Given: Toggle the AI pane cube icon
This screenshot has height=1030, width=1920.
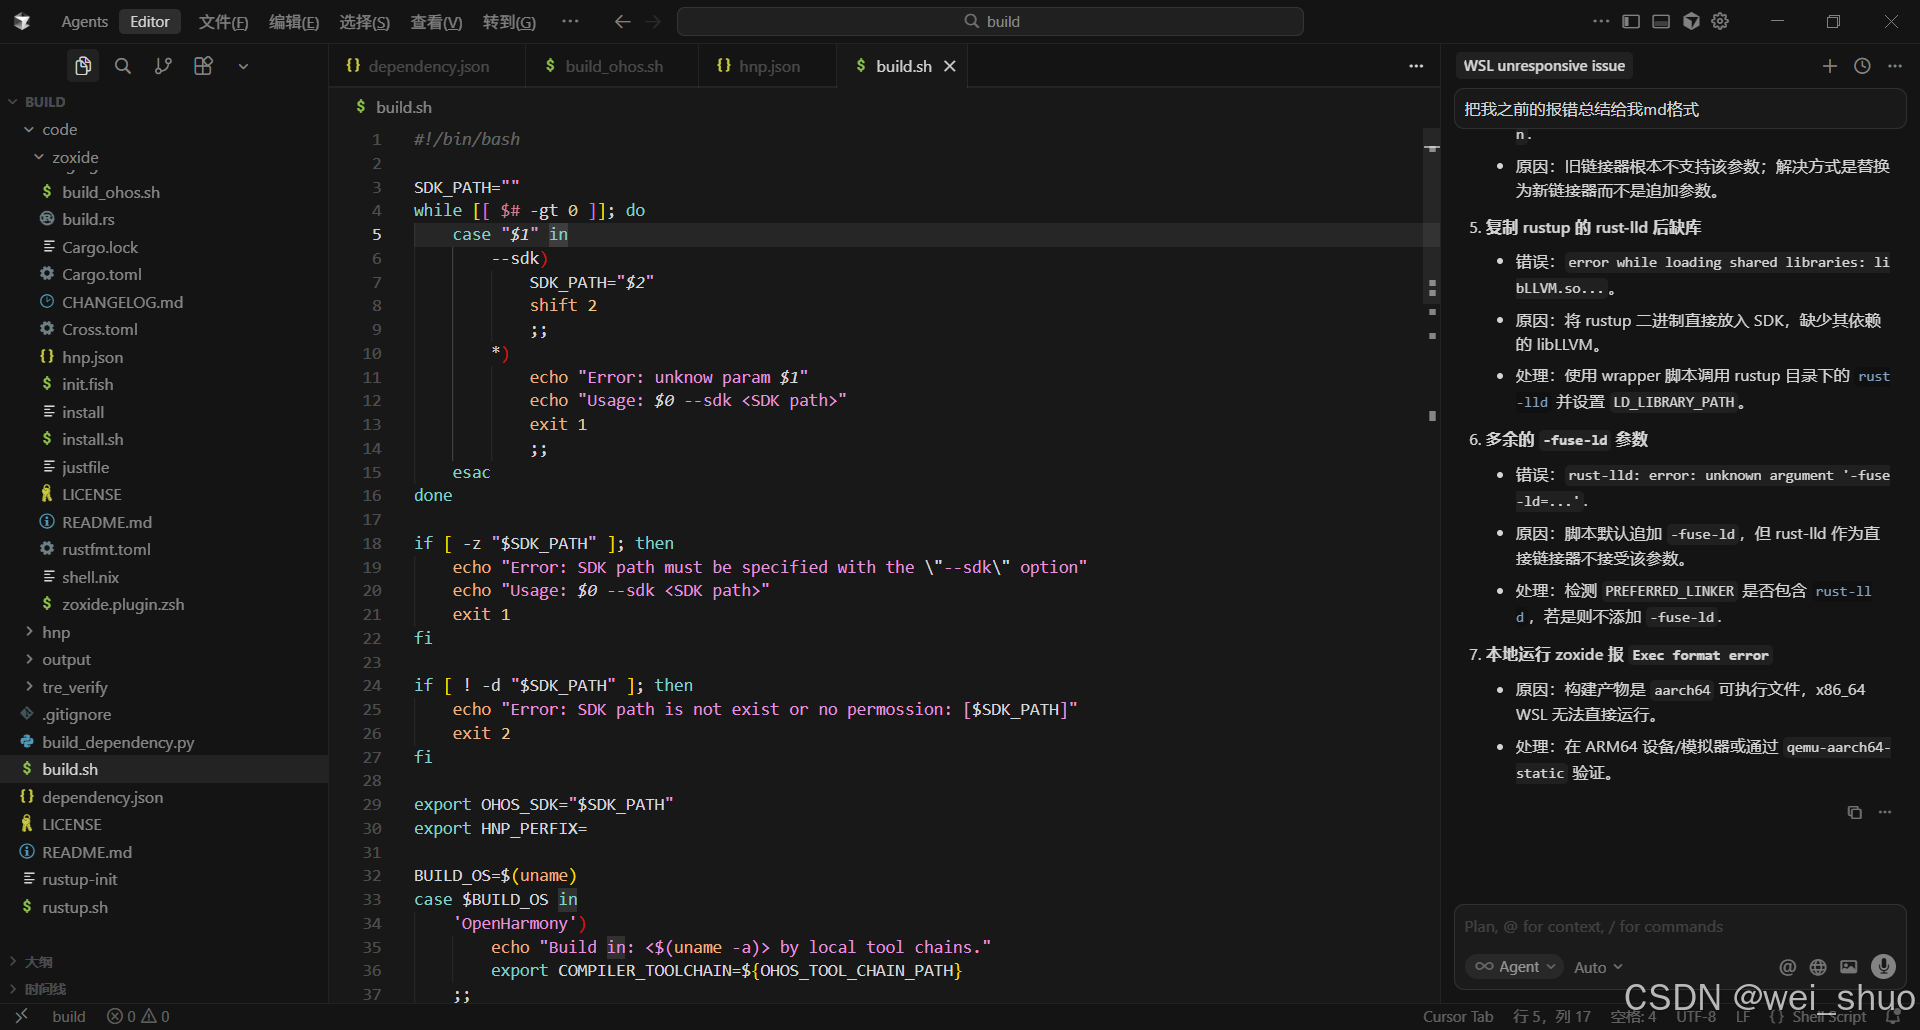Looking at the screenshot, I should [x=1691, y=21].
